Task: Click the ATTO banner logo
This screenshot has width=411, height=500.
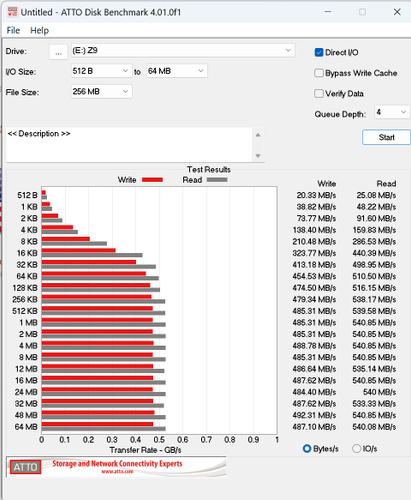Action: coord(25,467)
